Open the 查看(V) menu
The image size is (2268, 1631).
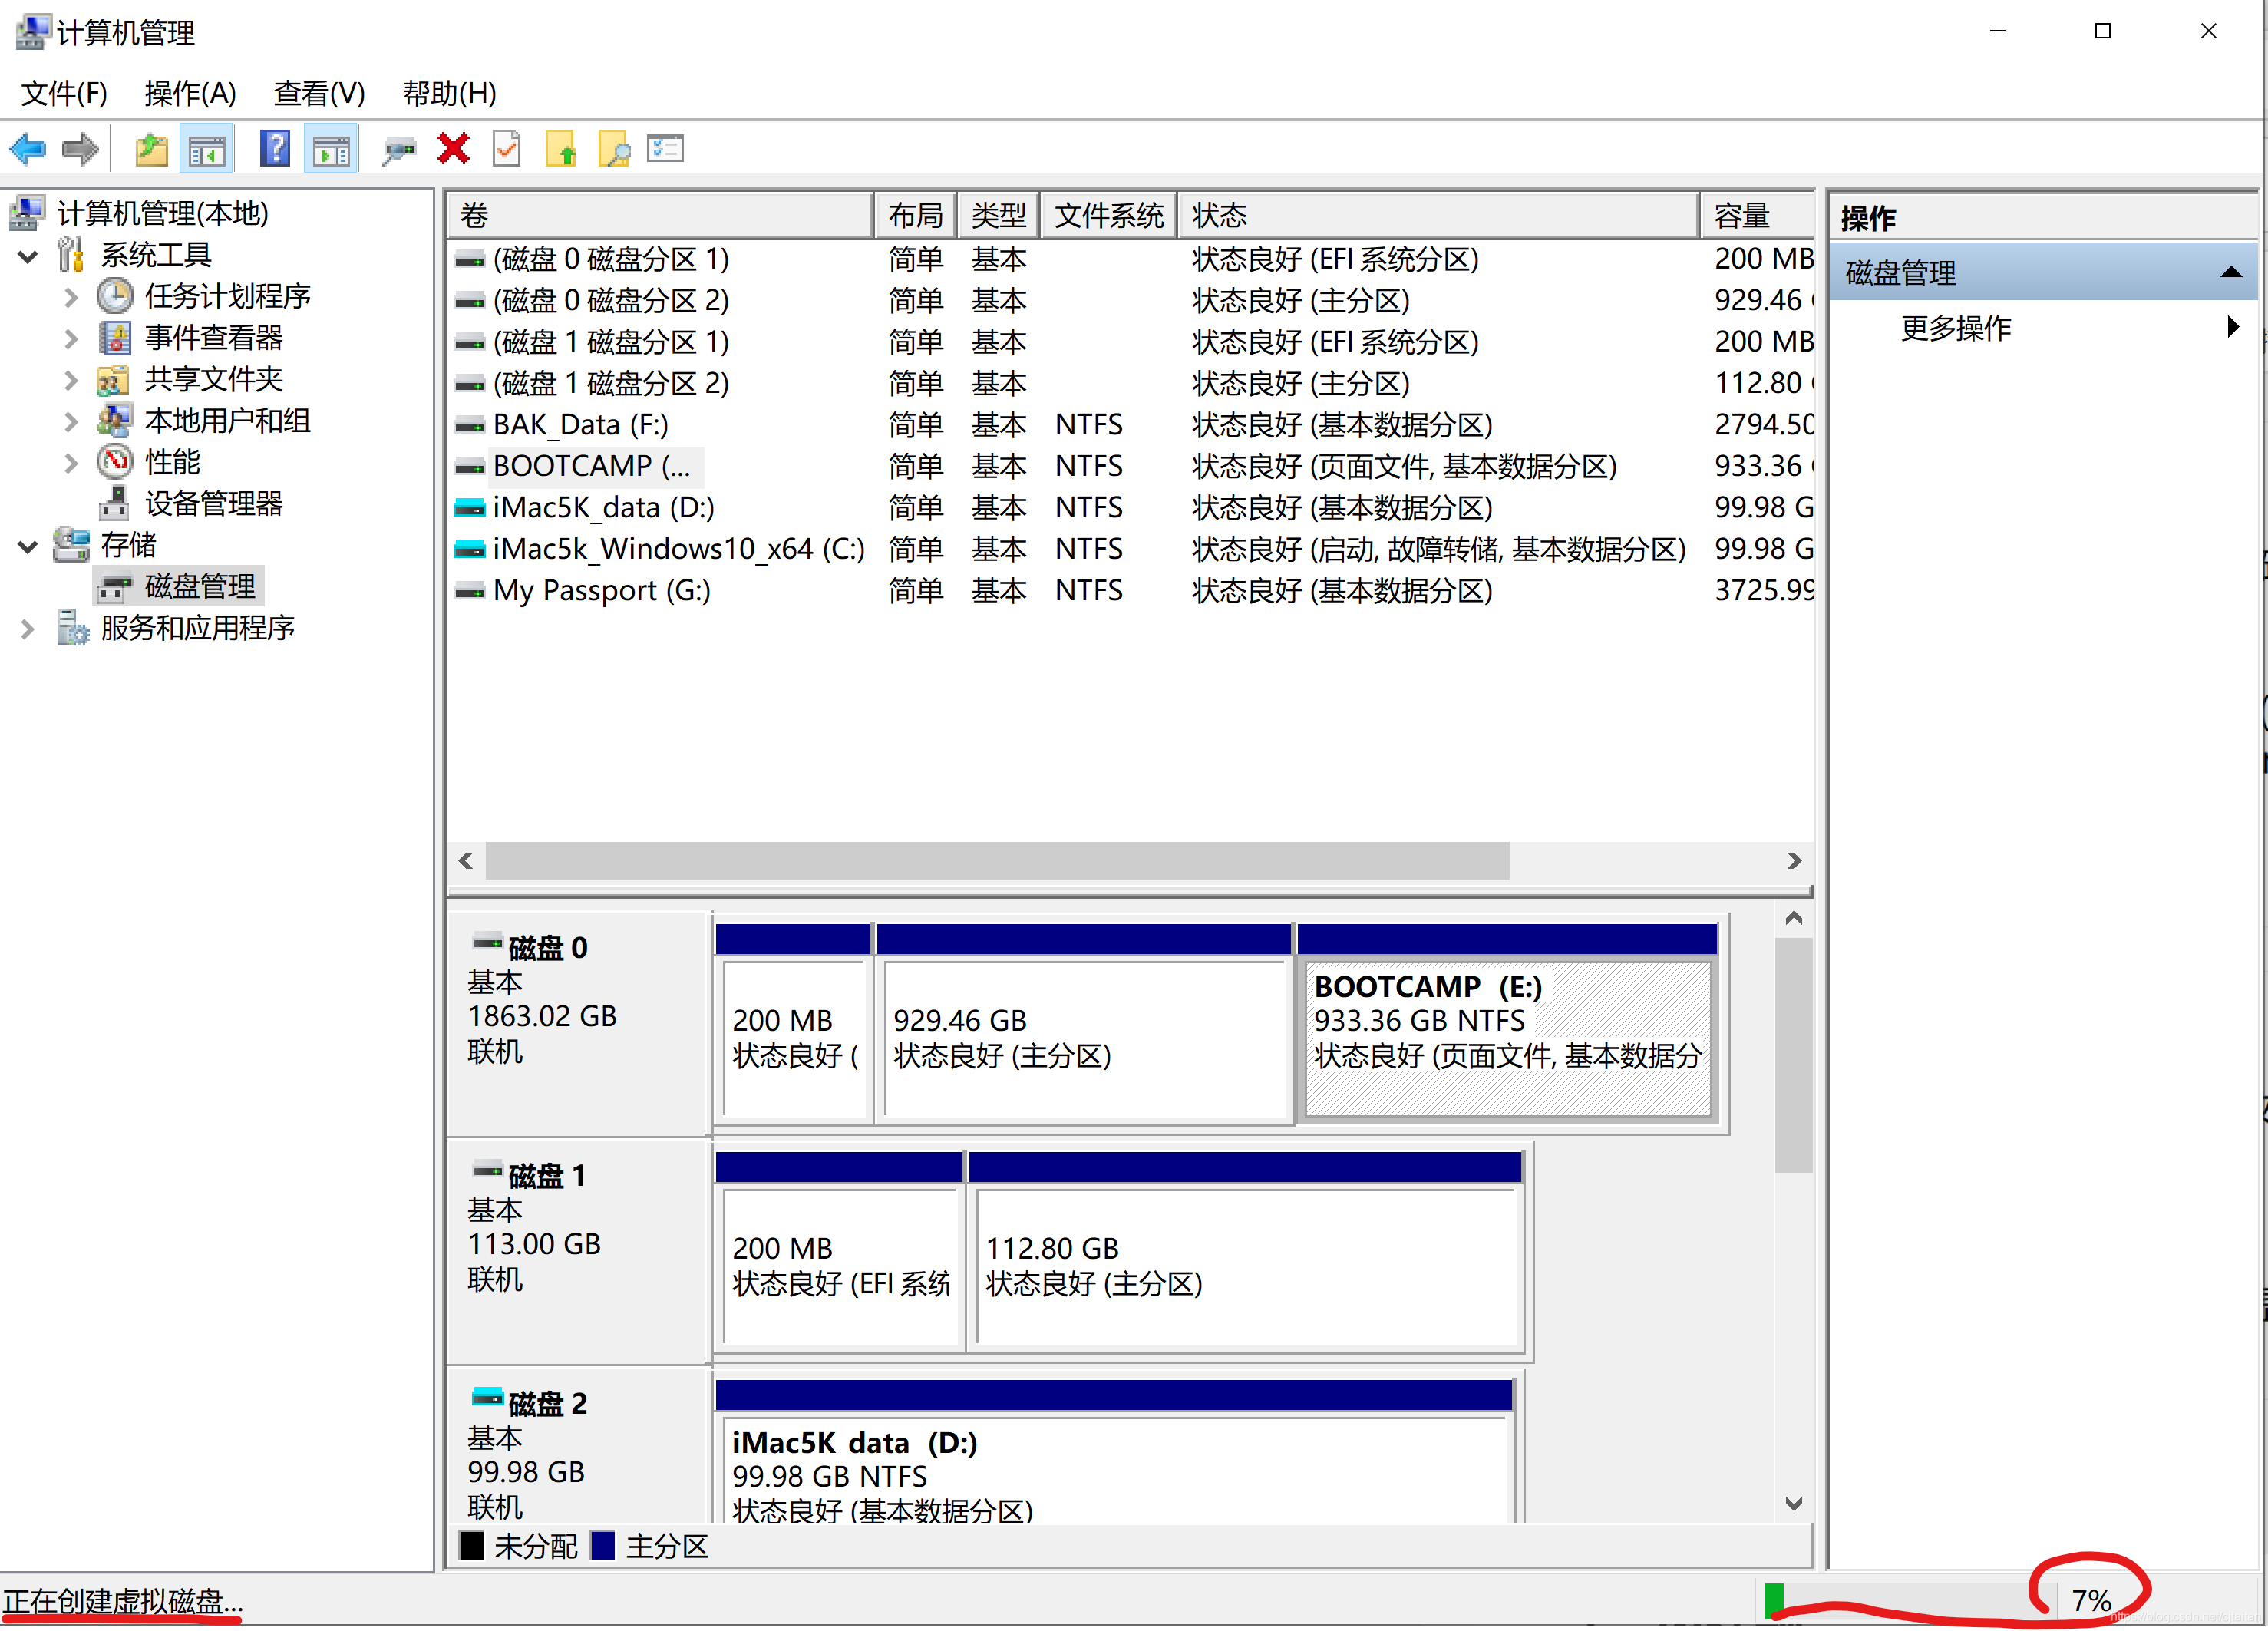click(x=319, y=93)
